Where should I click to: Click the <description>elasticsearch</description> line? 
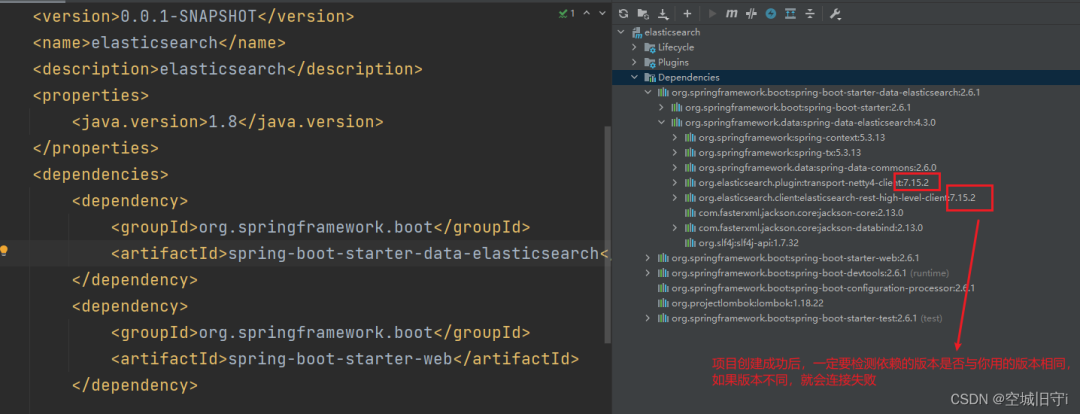[227, 69]
